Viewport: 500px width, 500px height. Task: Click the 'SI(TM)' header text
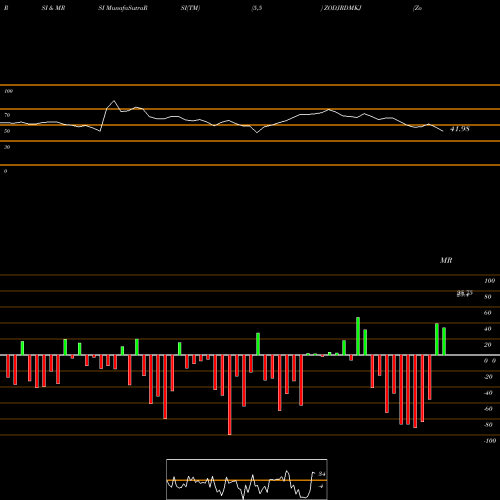pyautogui.click(x=190, y=8)
